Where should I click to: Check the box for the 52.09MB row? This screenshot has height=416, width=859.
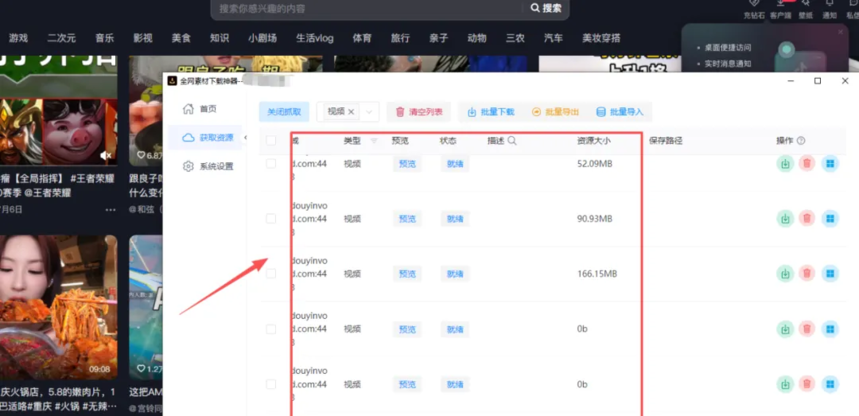click(271, 163)
